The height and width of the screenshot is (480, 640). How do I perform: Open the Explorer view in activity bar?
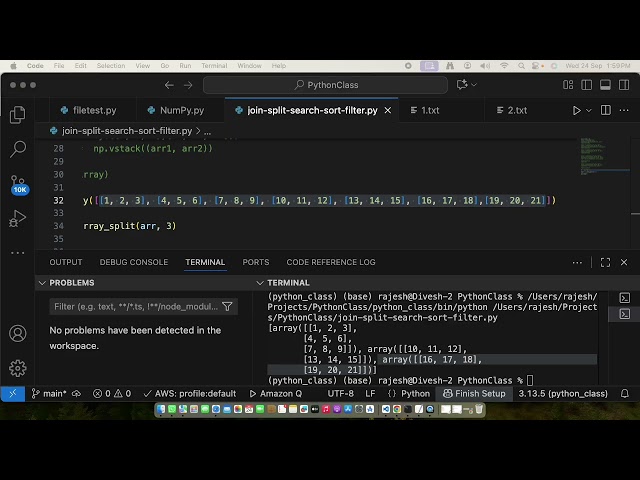[18, 115]
